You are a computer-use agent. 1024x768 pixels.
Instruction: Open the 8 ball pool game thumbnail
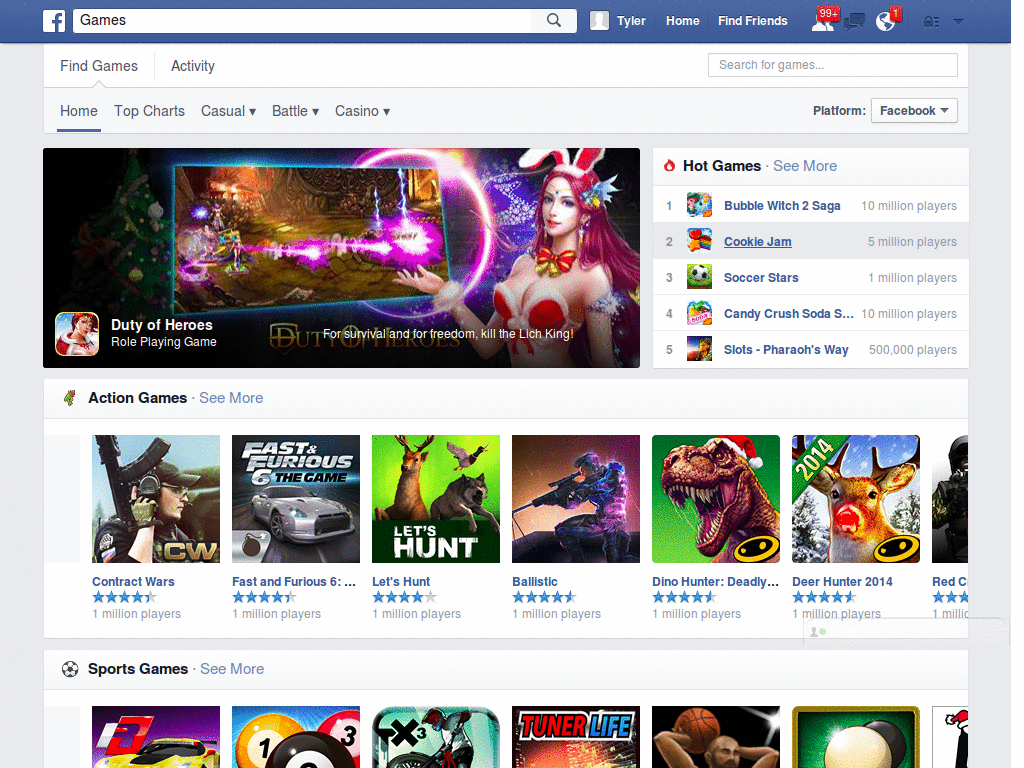(x=296, y=737)
